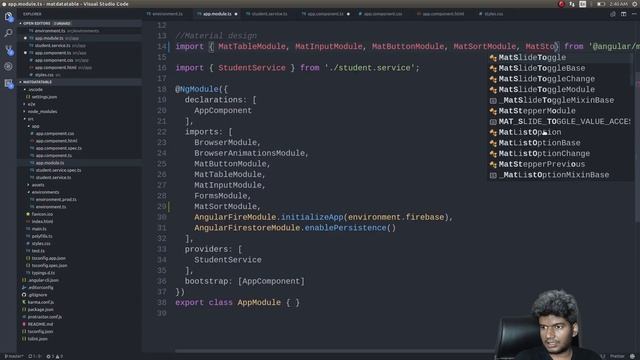Click the Prettier status bar item
This screenshot has height=360, width=640.
617,356
